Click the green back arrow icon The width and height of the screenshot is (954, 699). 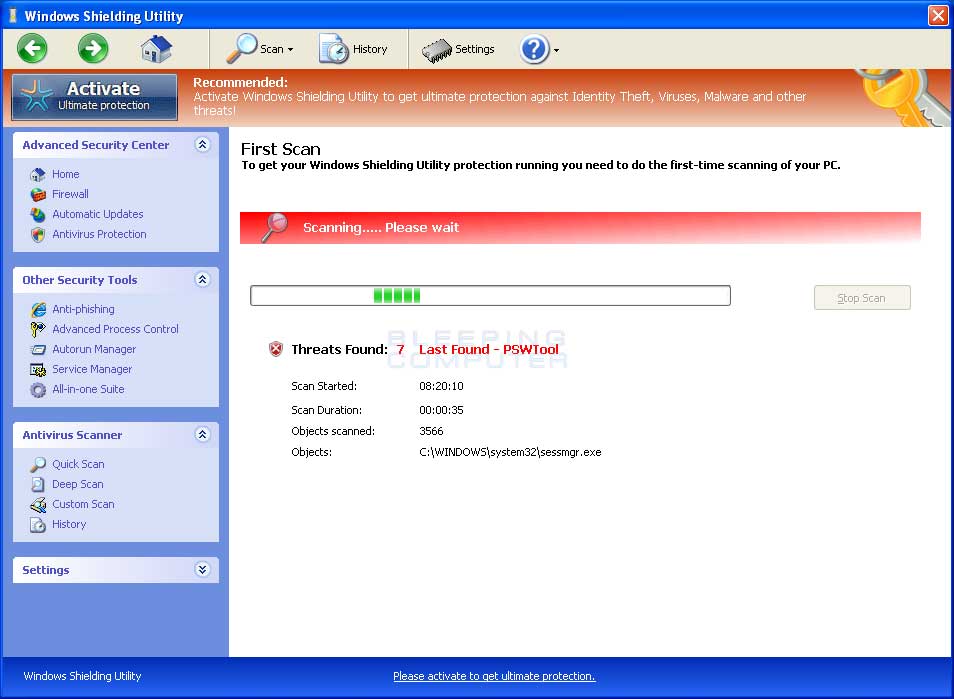click(x=32, y=48)
